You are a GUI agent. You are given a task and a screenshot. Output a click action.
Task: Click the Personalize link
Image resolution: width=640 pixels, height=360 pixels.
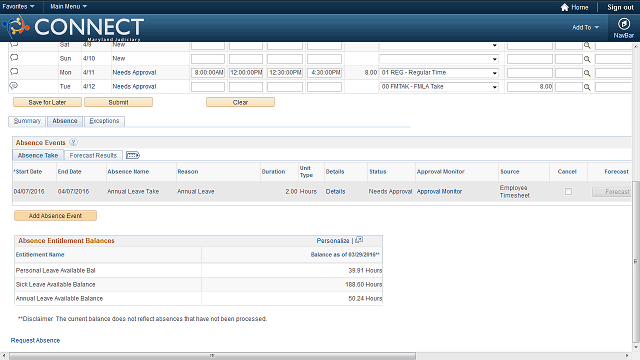point(333,241)
